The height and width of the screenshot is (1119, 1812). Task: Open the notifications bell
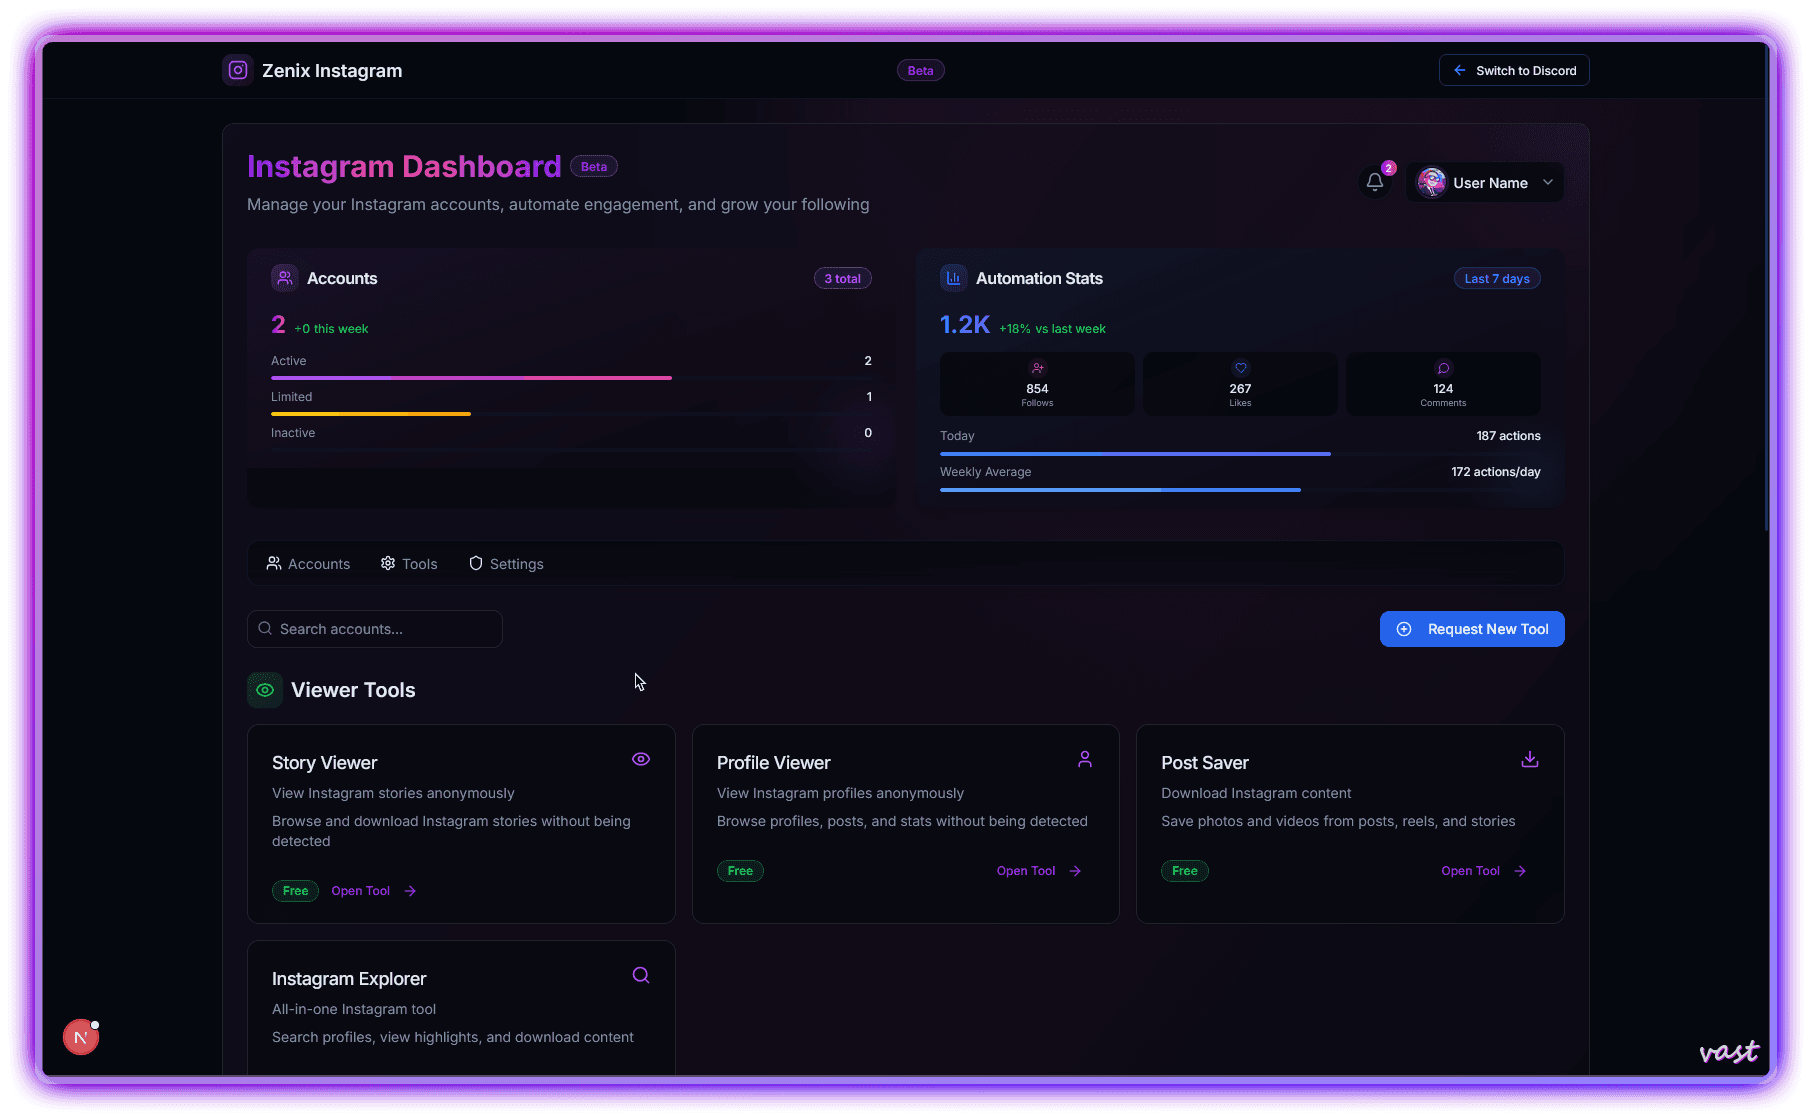point(1375,182)
